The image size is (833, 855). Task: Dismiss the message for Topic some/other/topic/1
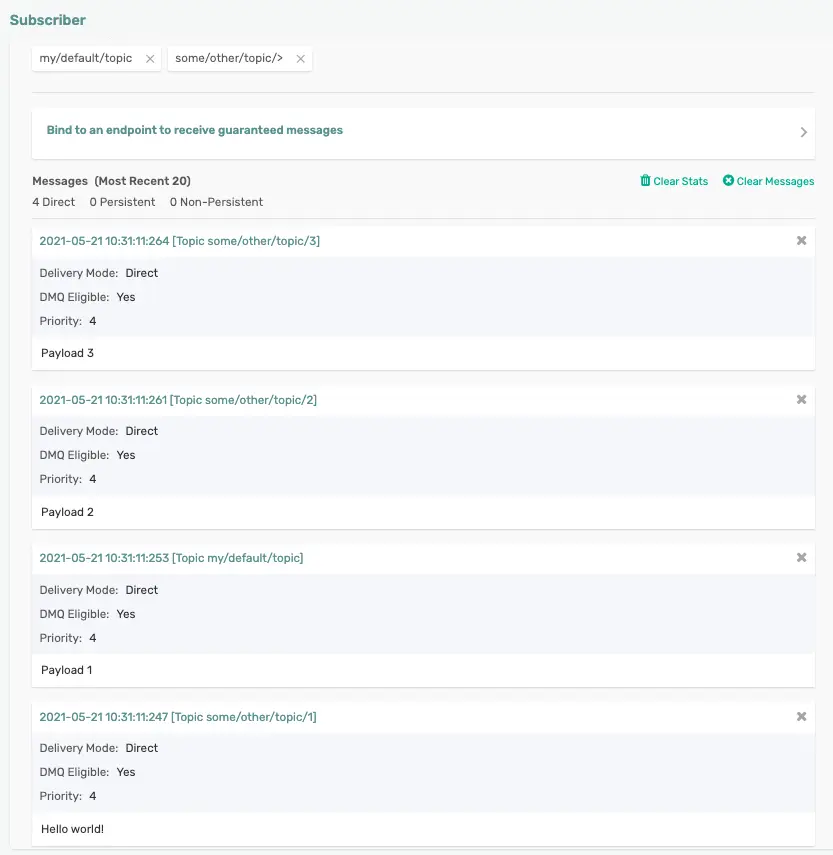click(x=801, y=716)
